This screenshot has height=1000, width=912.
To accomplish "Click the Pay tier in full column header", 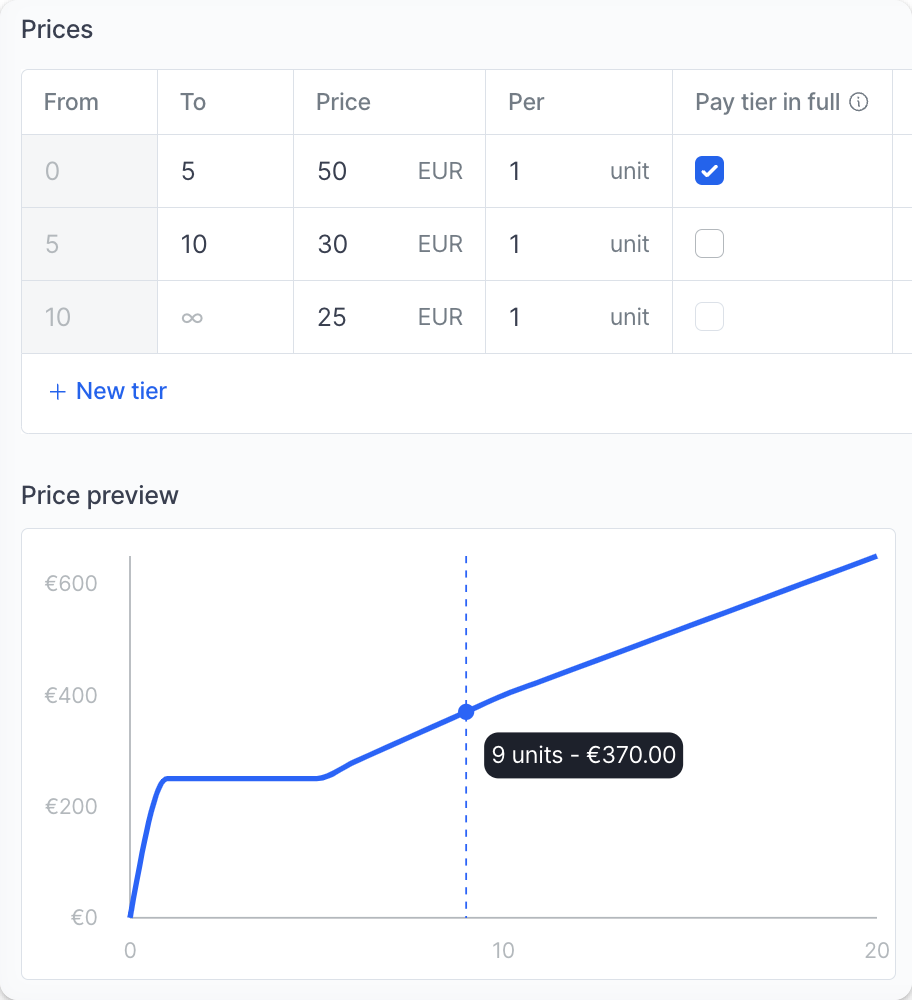I will coord(767,102).
